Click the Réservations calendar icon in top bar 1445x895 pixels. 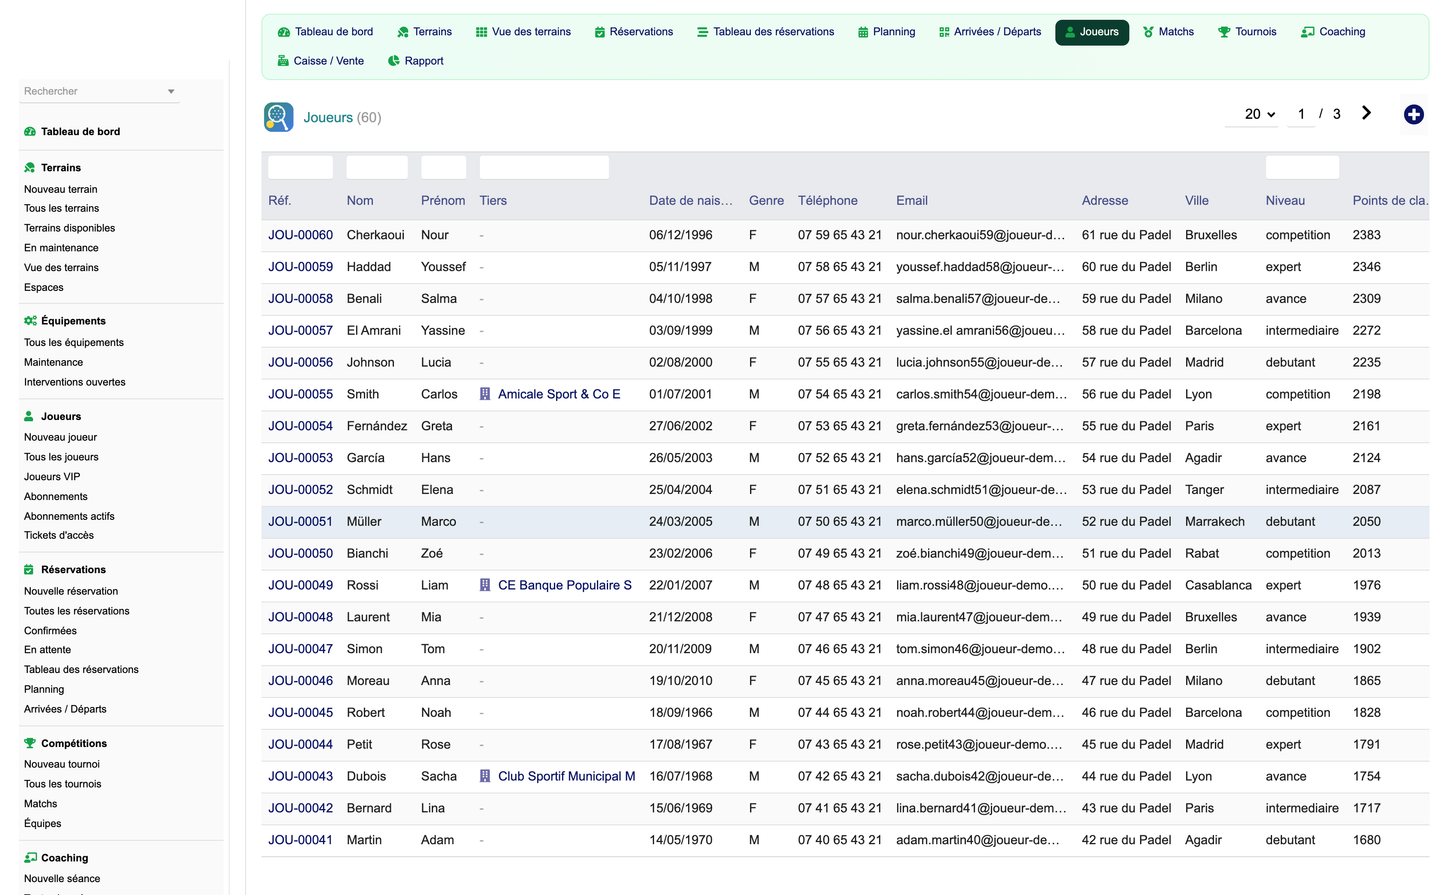(x=600, y=32)
